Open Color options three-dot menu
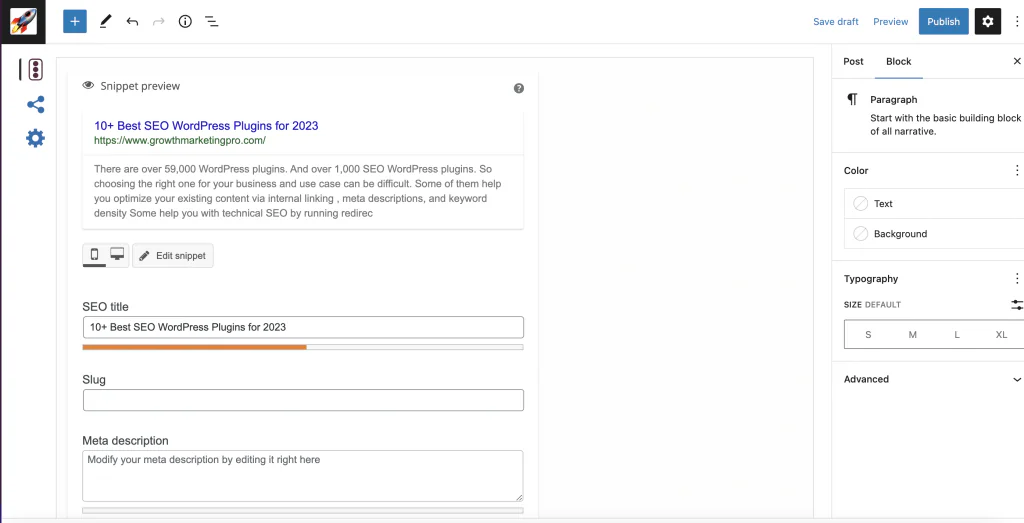 (x=1016, y=170)
